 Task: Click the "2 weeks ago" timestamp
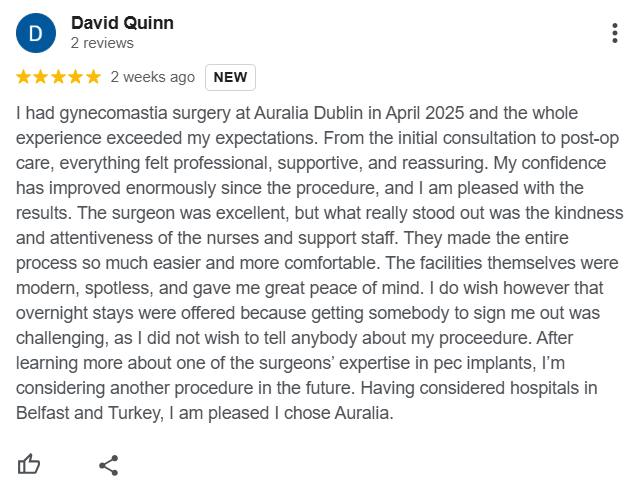153,77
